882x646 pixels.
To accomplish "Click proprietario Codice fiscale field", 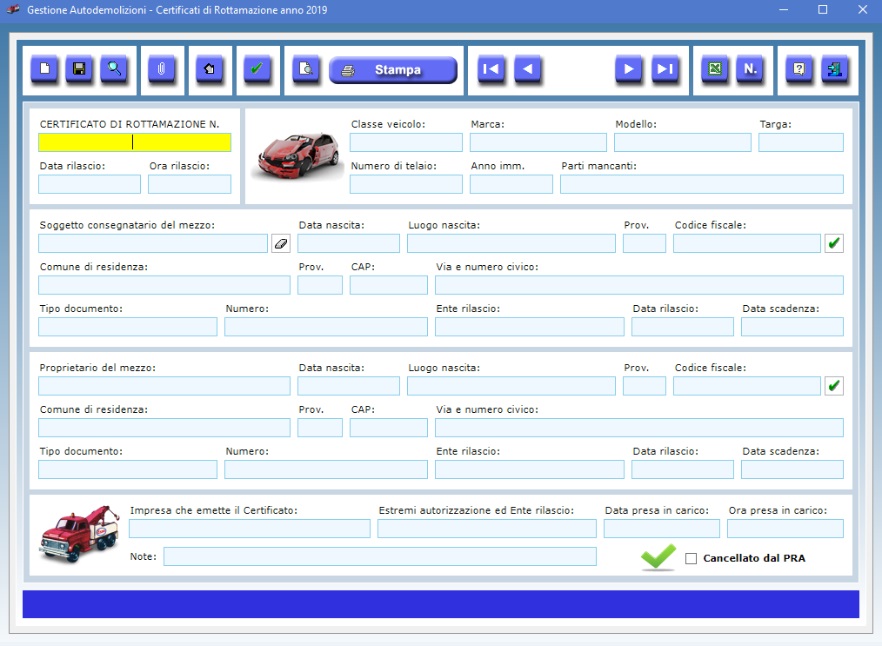I will 747,385.
